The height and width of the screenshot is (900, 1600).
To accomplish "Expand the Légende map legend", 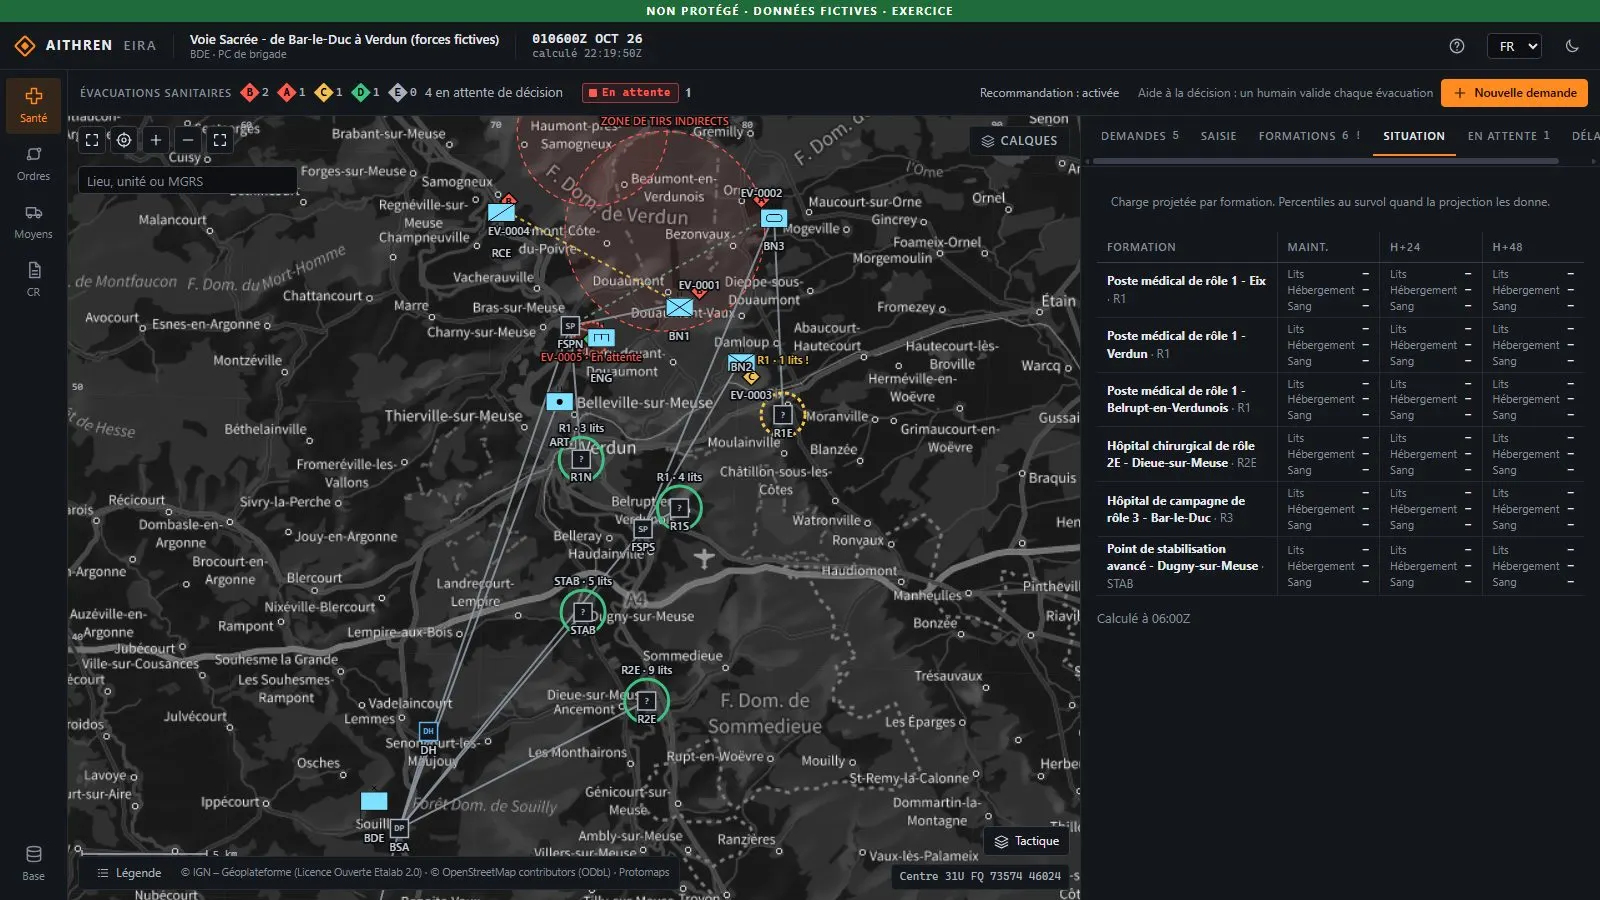I will coord(129,873).
